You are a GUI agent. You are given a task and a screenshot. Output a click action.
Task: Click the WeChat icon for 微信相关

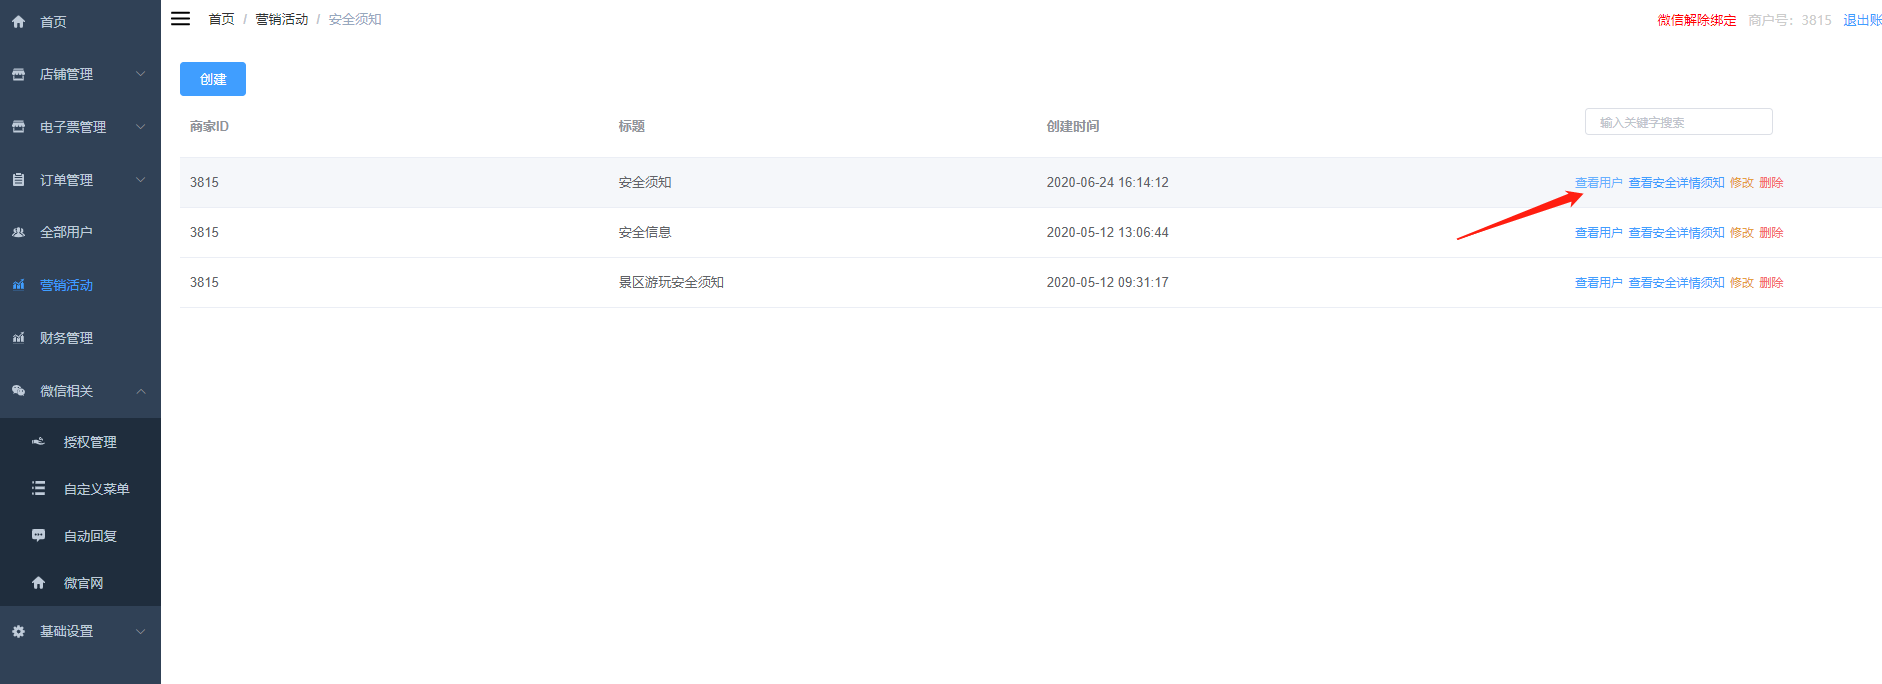tap(18, 391)
